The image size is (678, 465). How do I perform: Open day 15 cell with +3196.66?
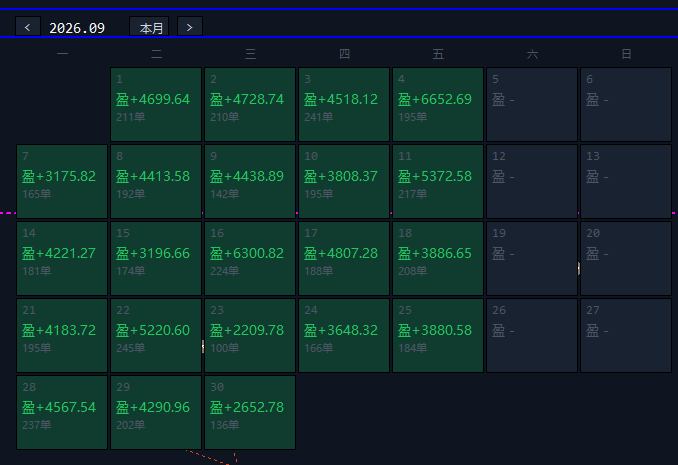click(156, 258)
